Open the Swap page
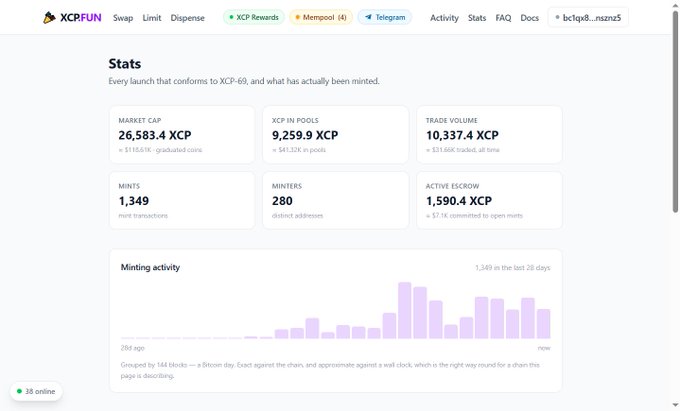This screenshot has width=680, height=411. 123,18
